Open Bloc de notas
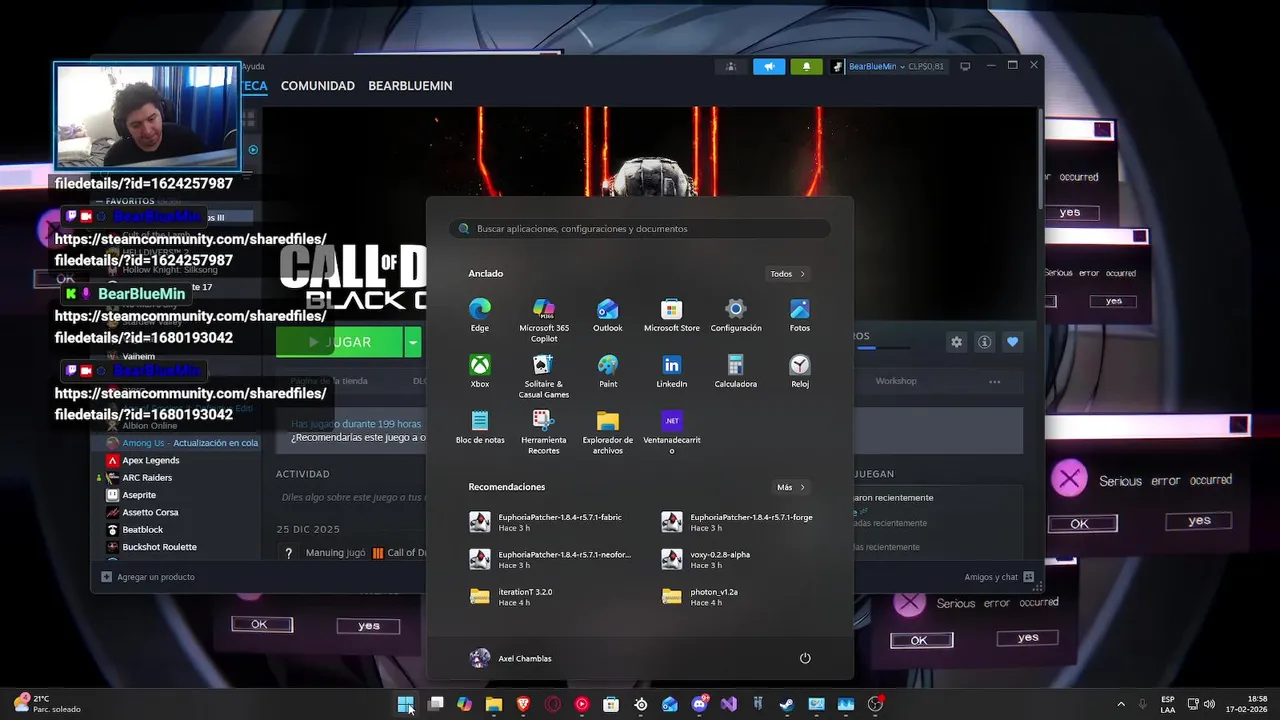The height and width of the screenshot is (720, 1280). [x=480, y=428]
